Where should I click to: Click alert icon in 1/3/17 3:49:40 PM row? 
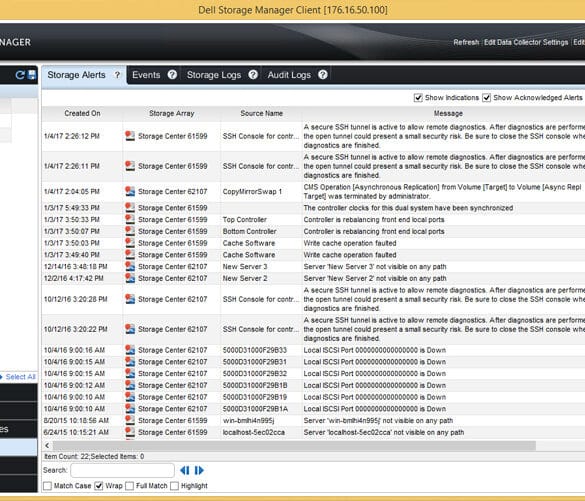pos(130,254)
